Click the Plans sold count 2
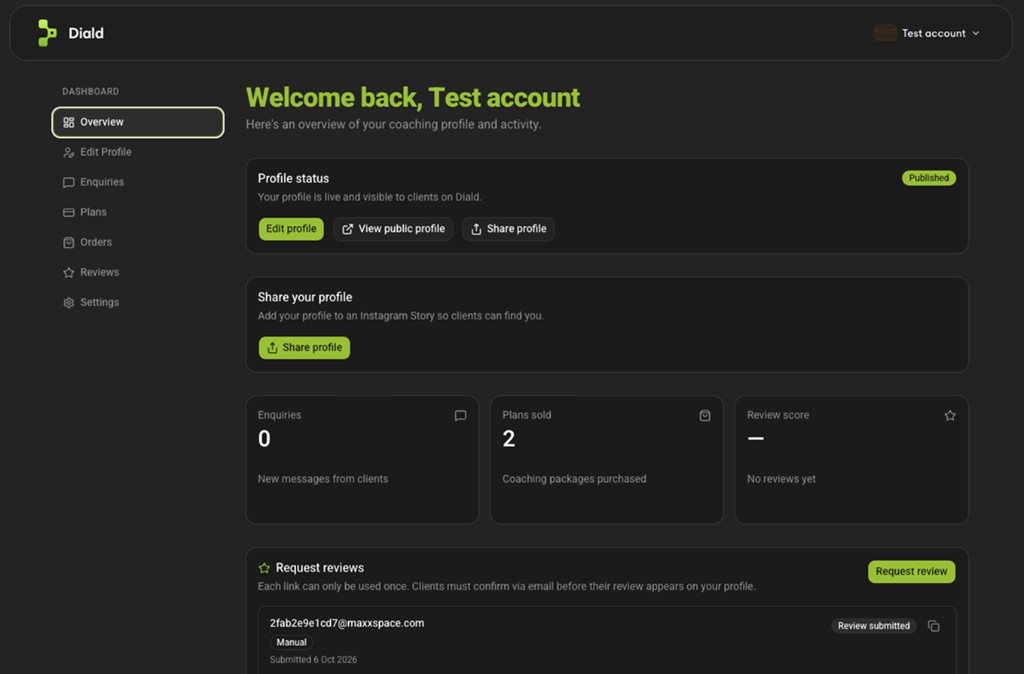Image resolution: width=1024 pixels, height=674 pixels. point(509,438)
